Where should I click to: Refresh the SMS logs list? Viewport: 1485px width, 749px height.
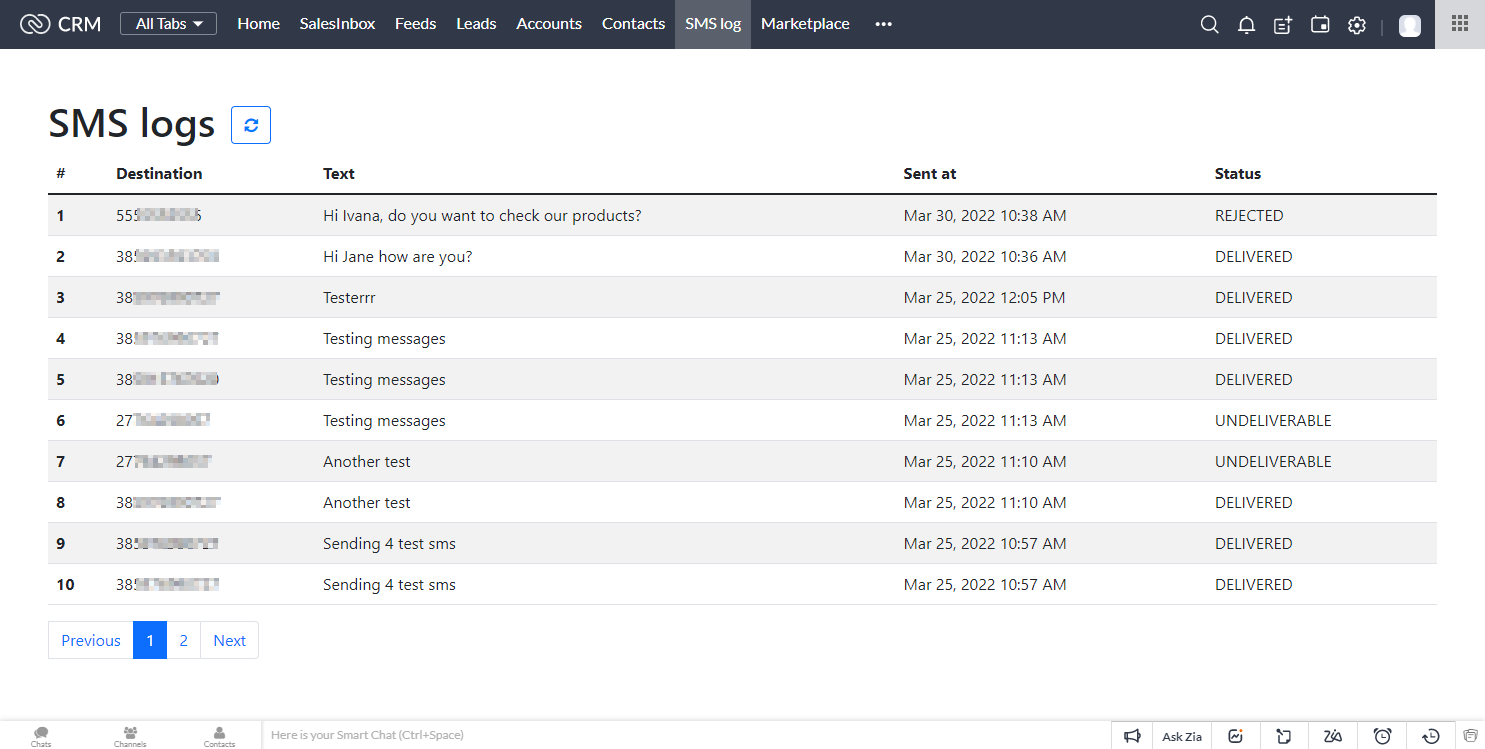251,125
